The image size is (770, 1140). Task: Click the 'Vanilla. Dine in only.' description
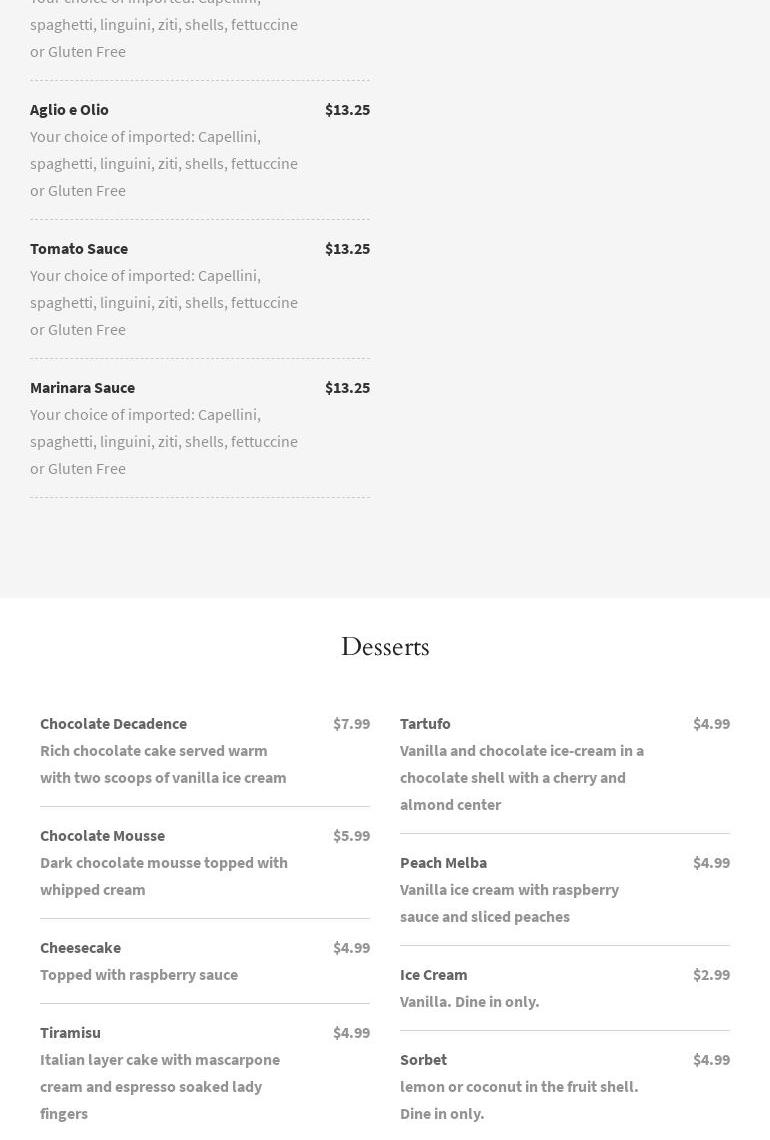point(469,1001)
